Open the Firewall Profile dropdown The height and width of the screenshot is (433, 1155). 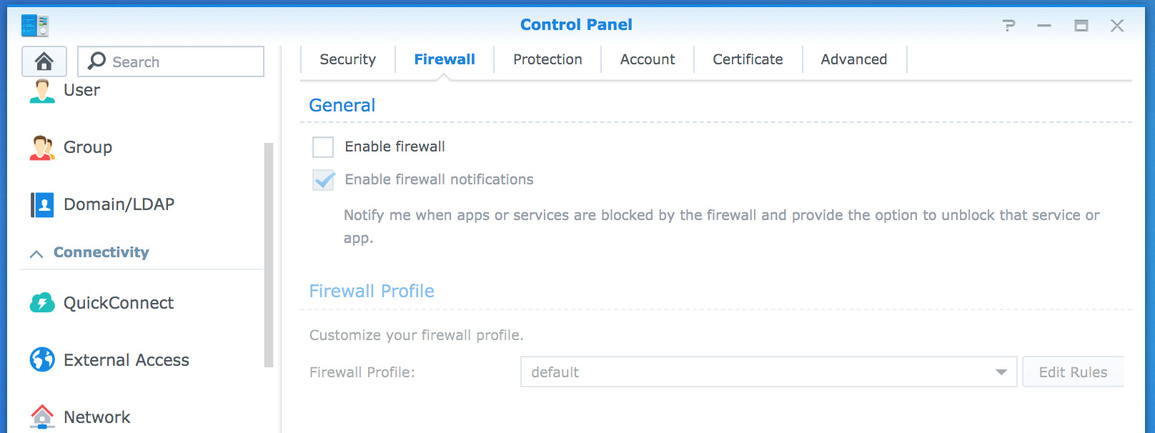pos(768,372)
